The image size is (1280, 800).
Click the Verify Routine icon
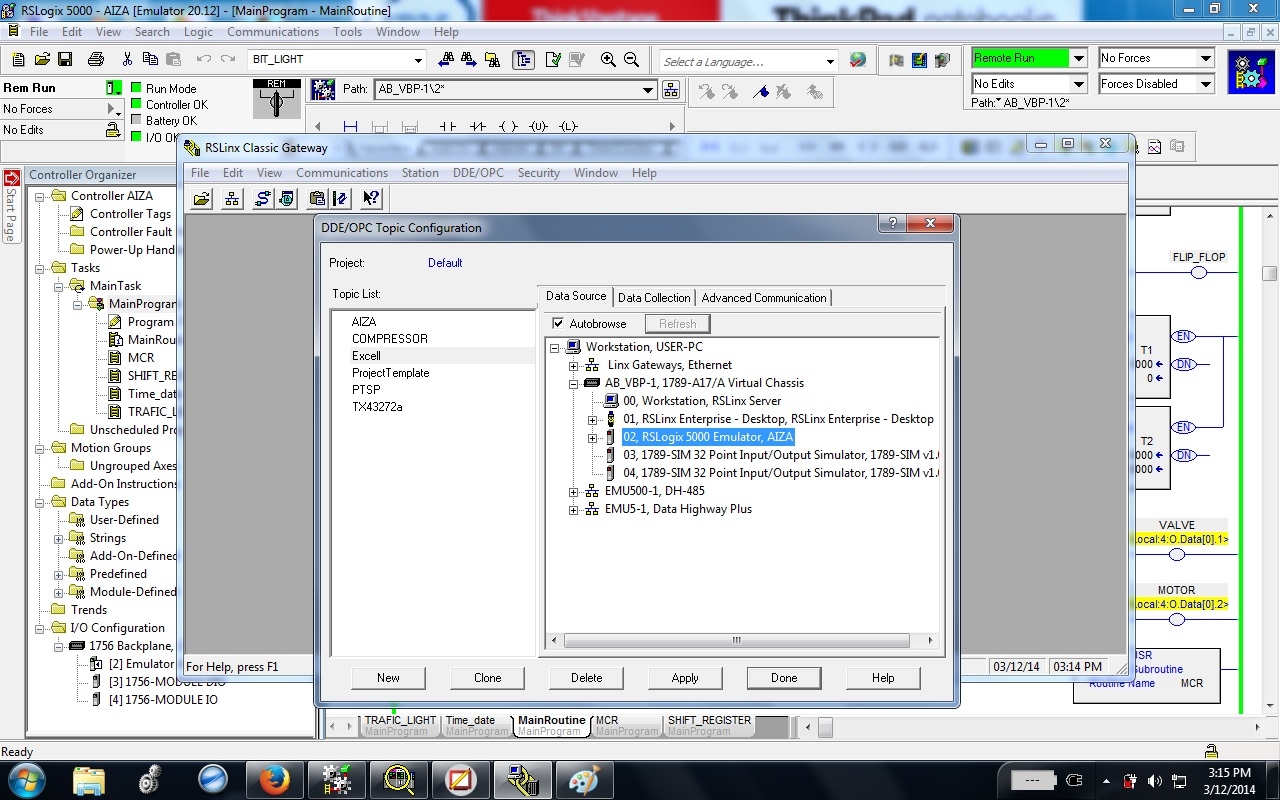pyautogui.click(x=553, y=60)
